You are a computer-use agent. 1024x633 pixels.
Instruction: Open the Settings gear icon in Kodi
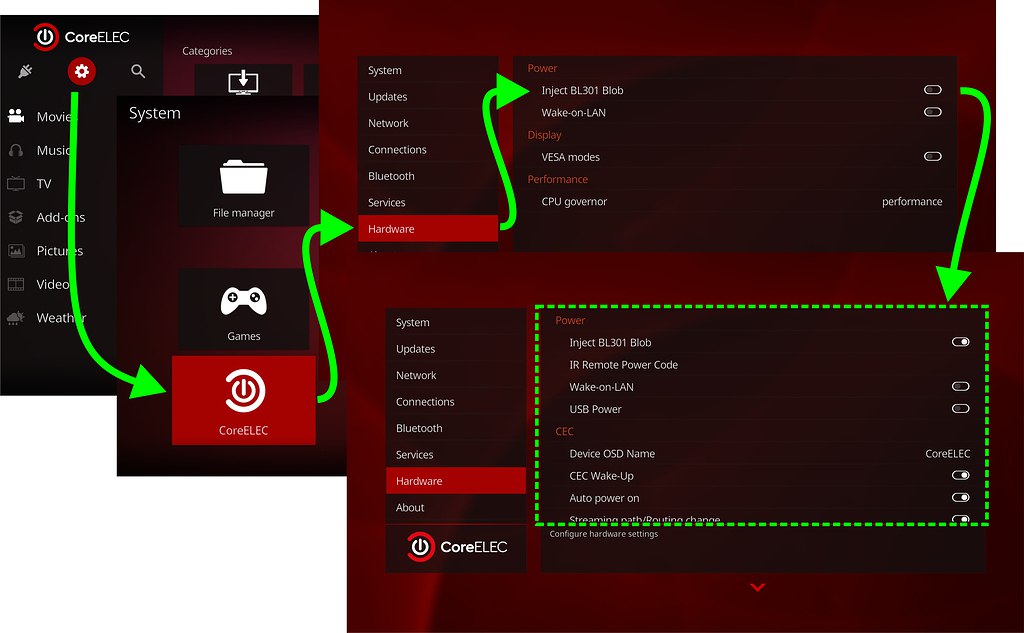82,71
